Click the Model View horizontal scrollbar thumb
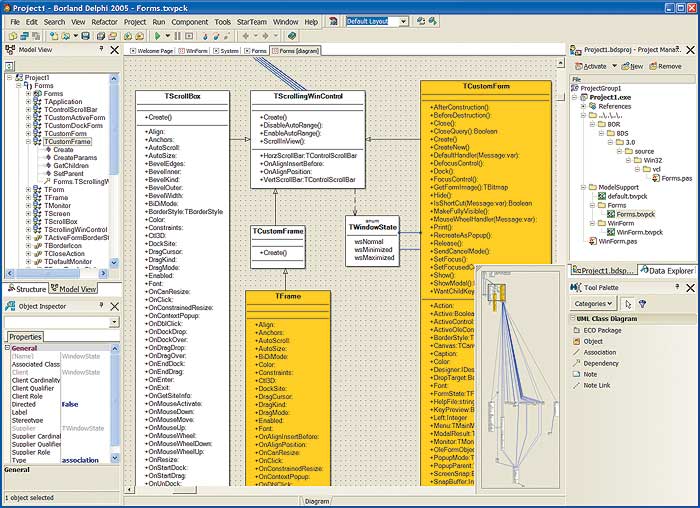The image size is (700, 508). click(47, 273)
